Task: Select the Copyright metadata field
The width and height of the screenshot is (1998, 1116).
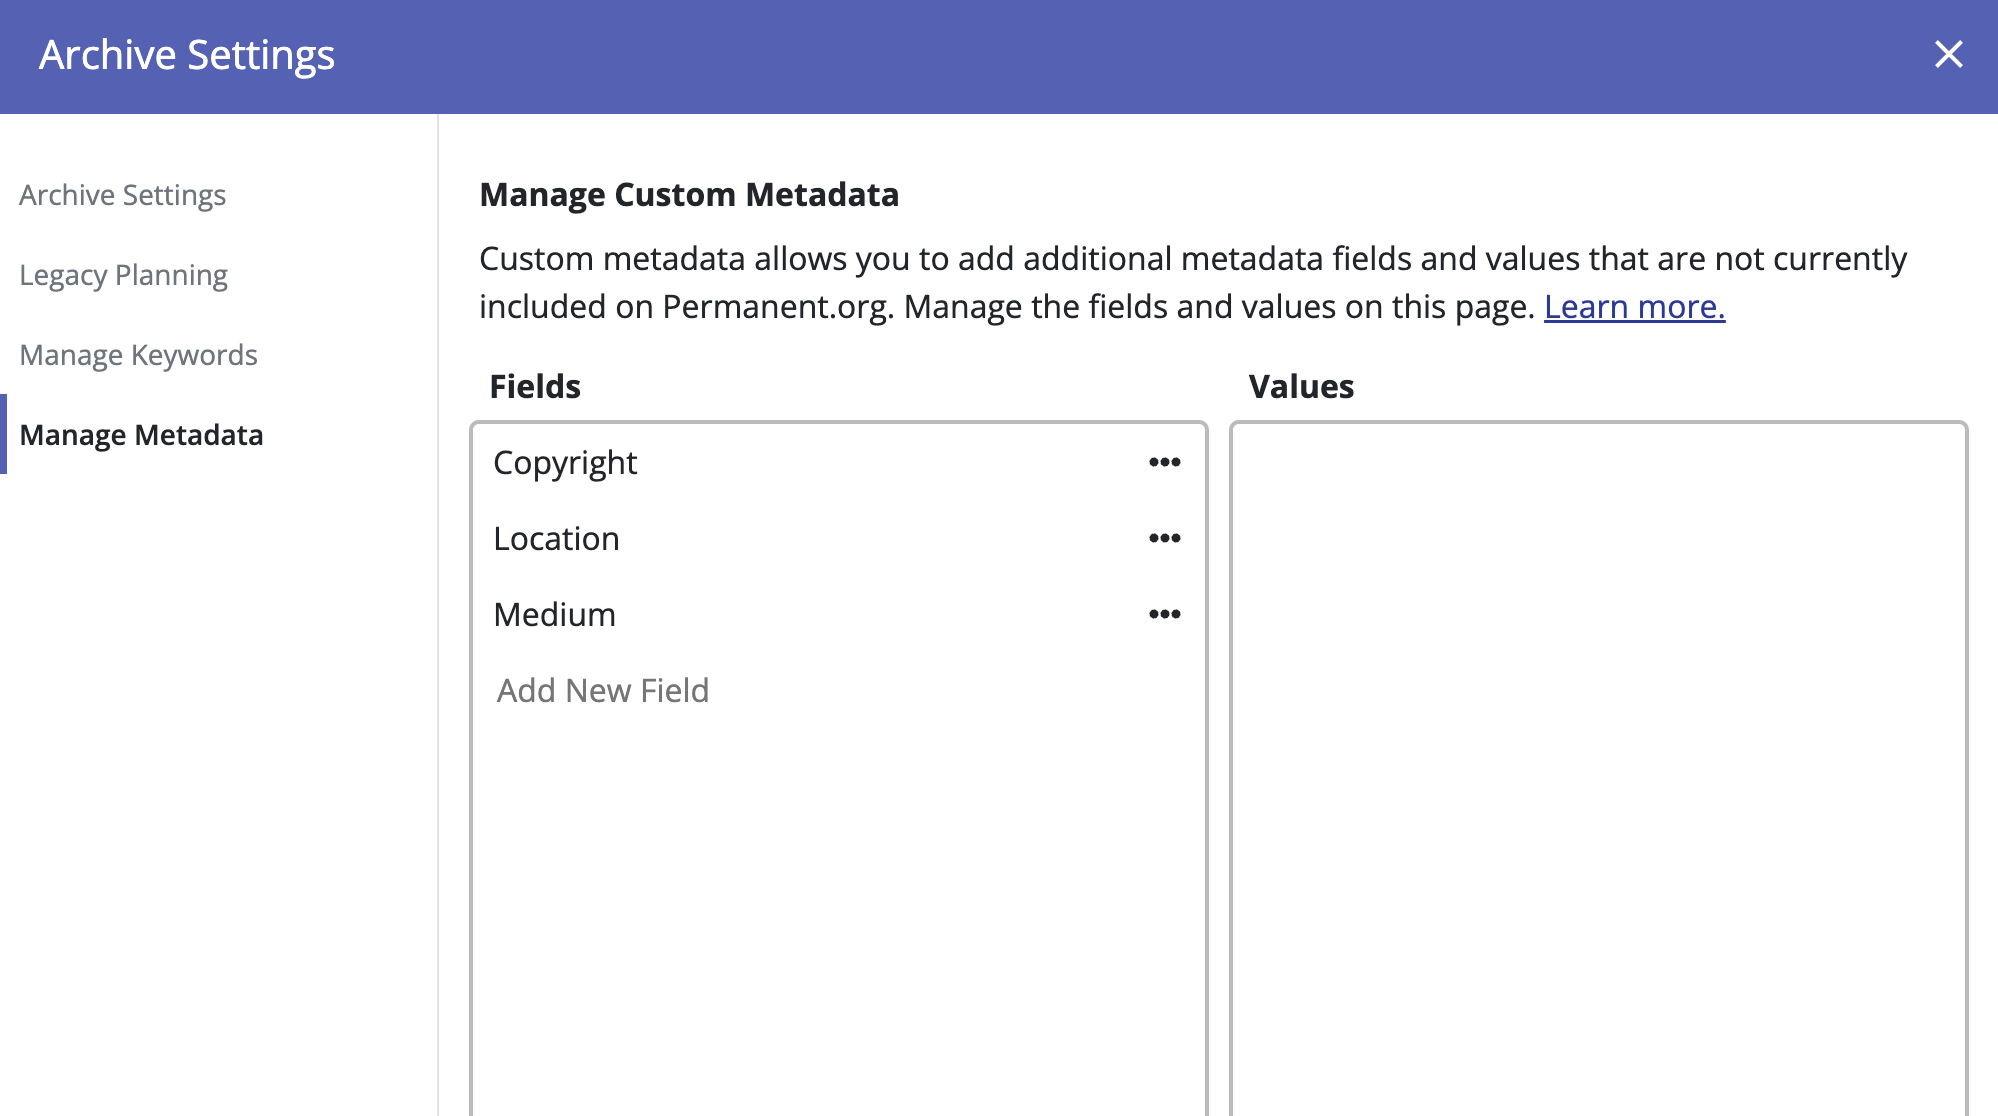Action: (x=565, y=463)
